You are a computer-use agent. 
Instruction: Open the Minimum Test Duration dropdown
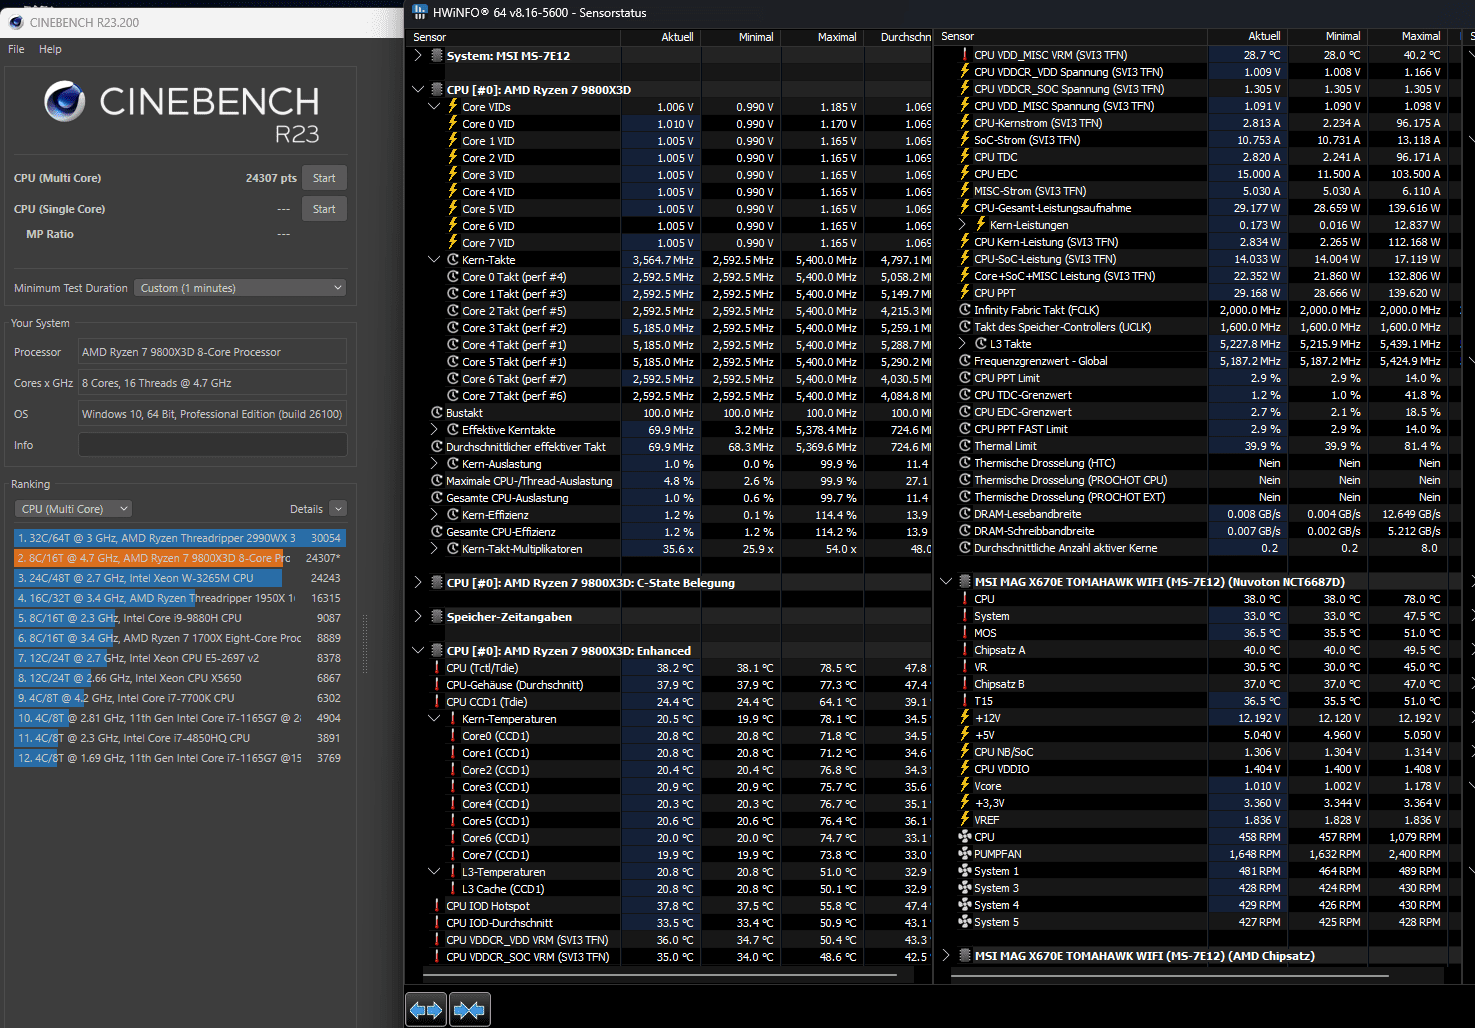(x=240, y=287)
